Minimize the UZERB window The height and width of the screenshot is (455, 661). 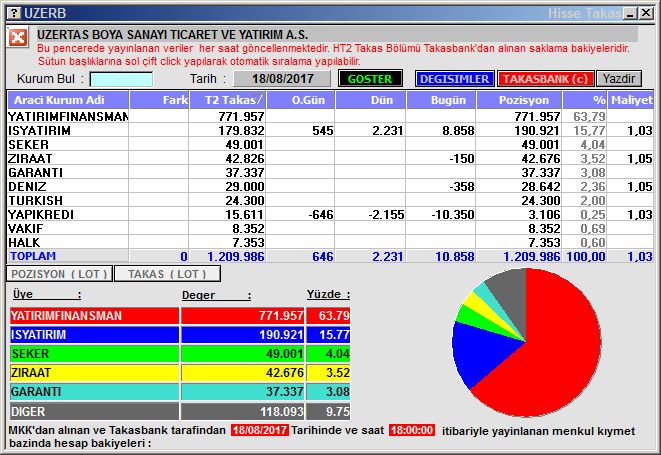631,13
